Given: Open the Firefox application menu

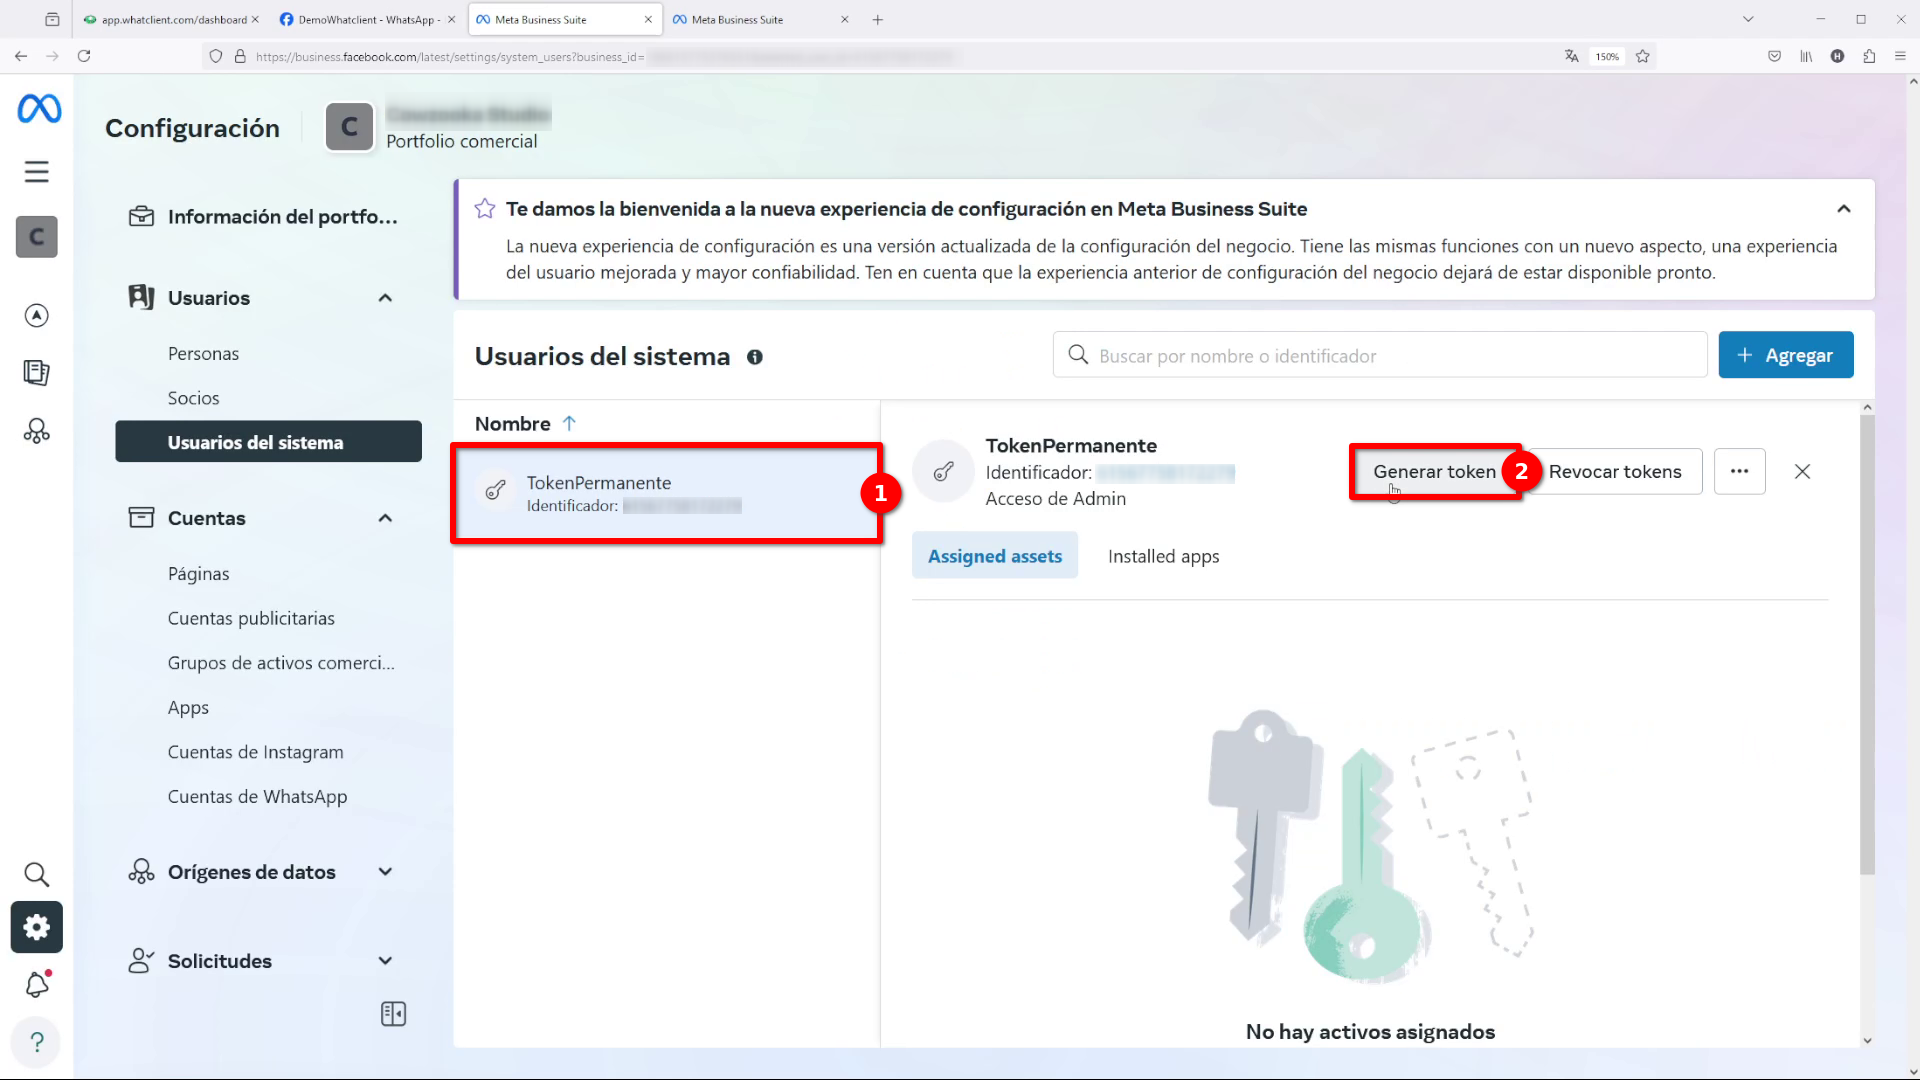Looking at the screenshot, I should (x=1900, y=56).
